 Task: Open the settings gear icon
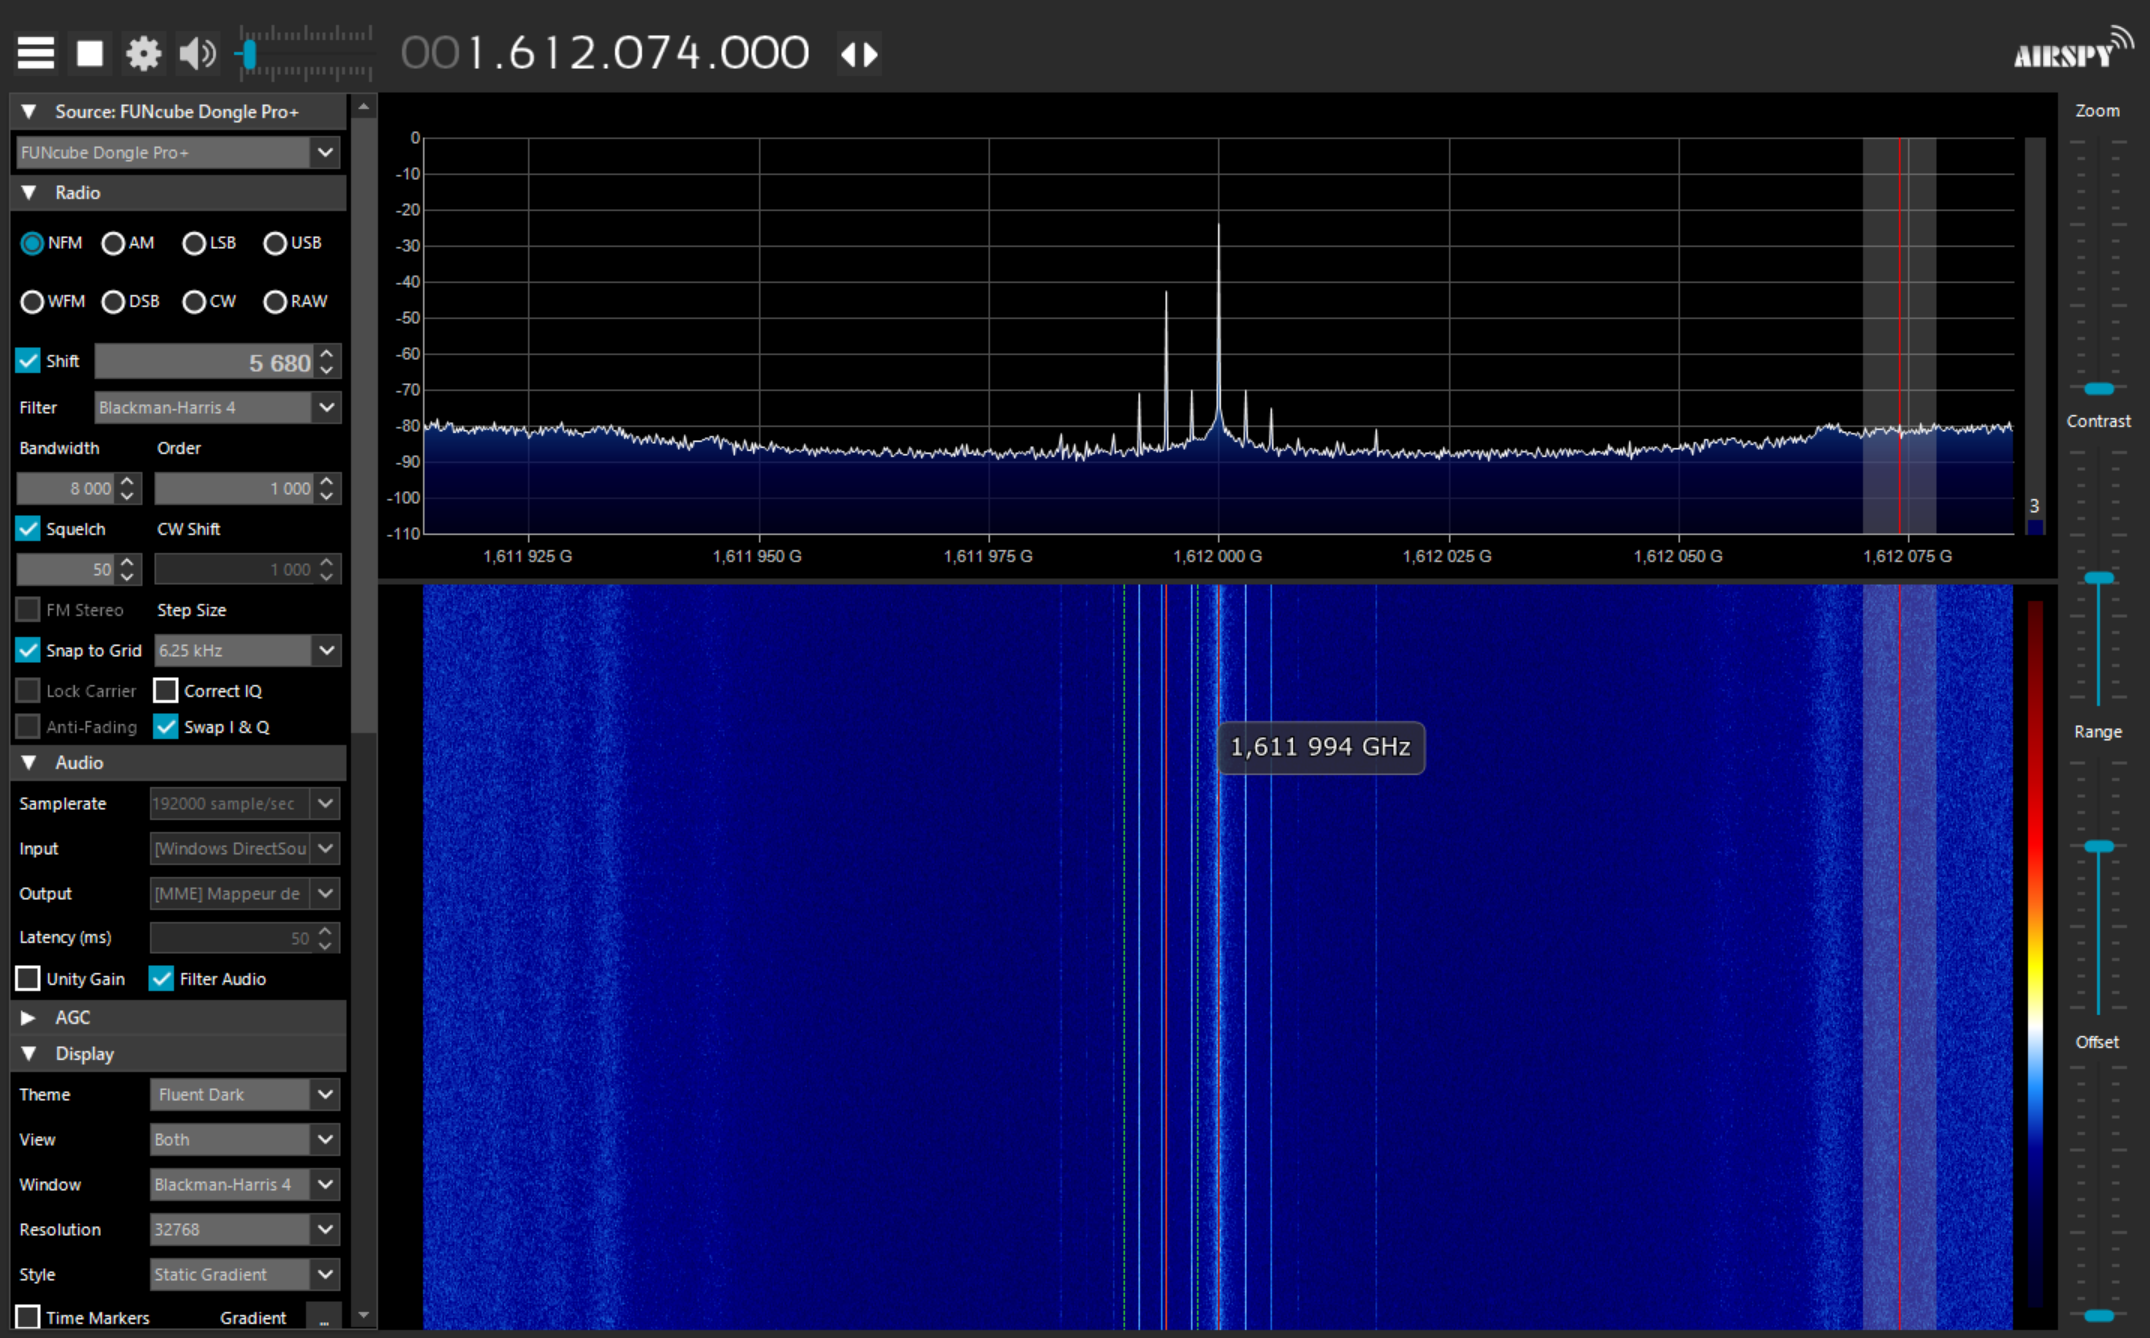[143, 53]
